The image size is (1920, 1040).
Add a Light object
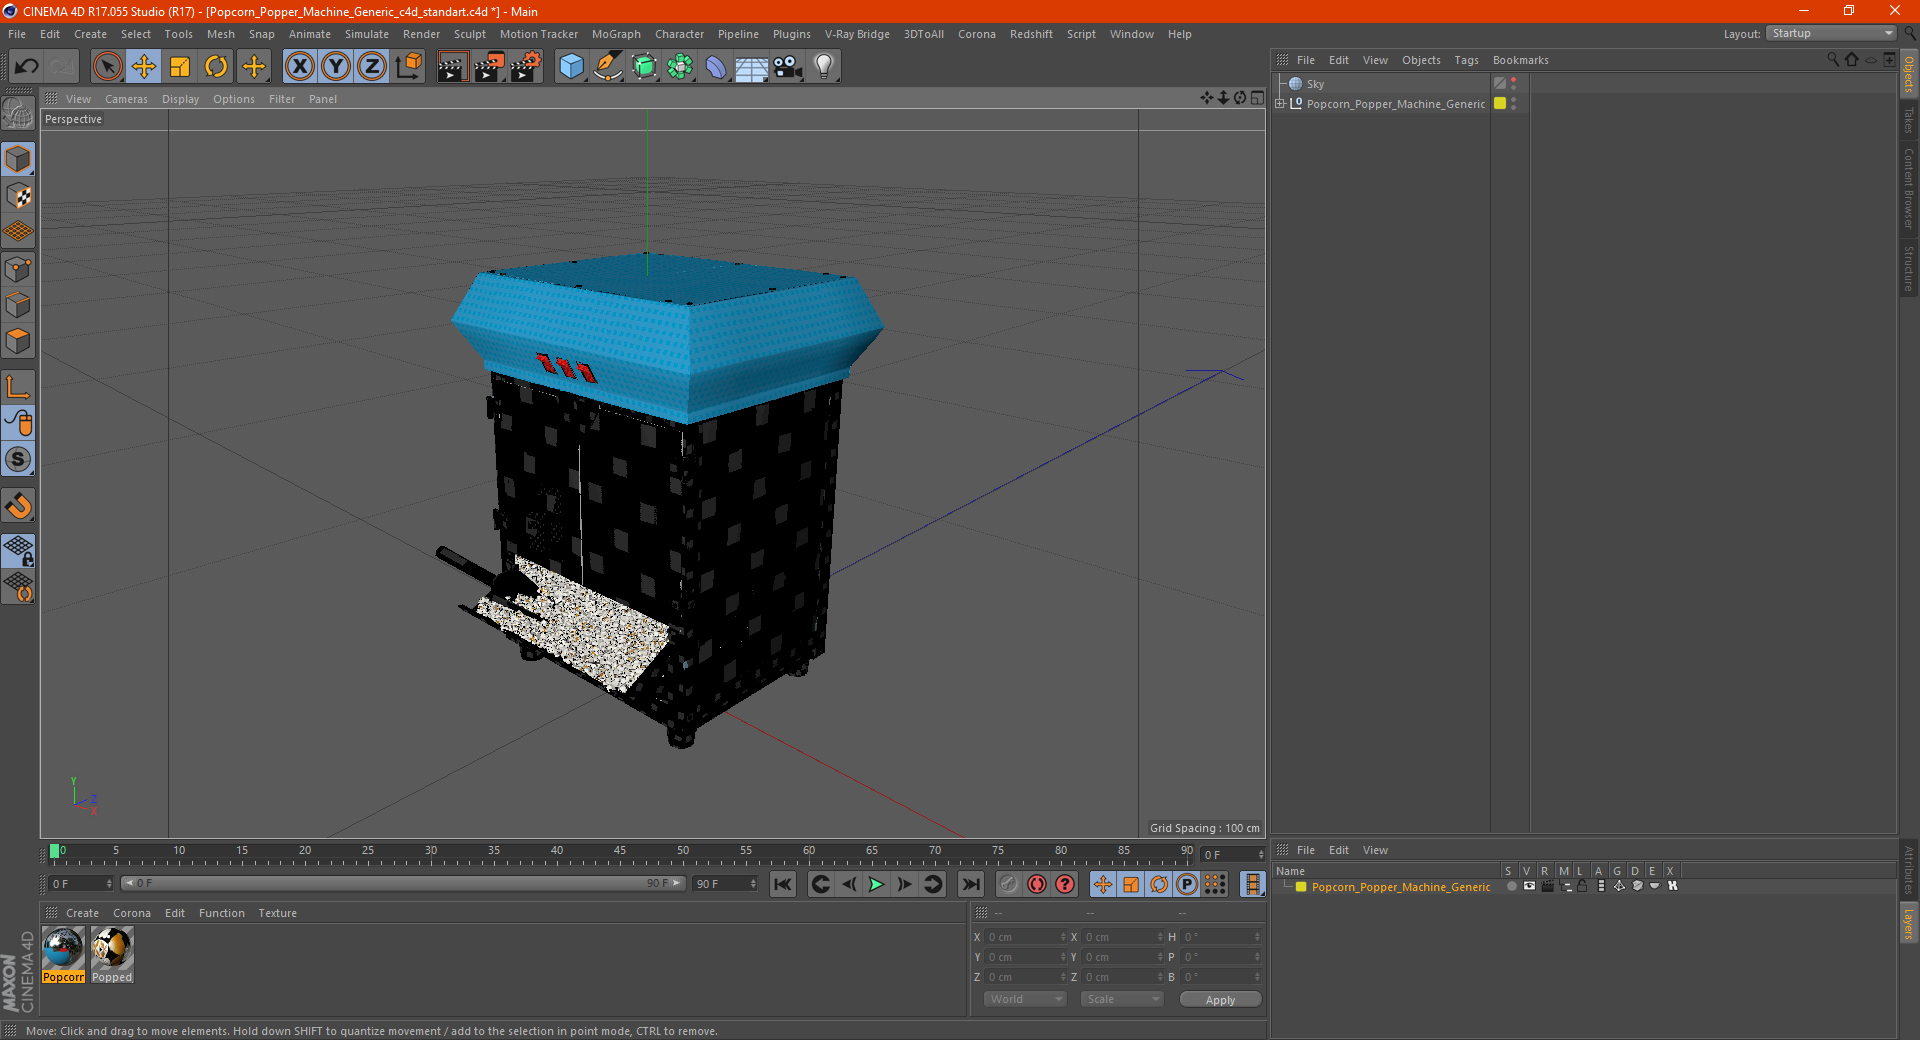824,67
